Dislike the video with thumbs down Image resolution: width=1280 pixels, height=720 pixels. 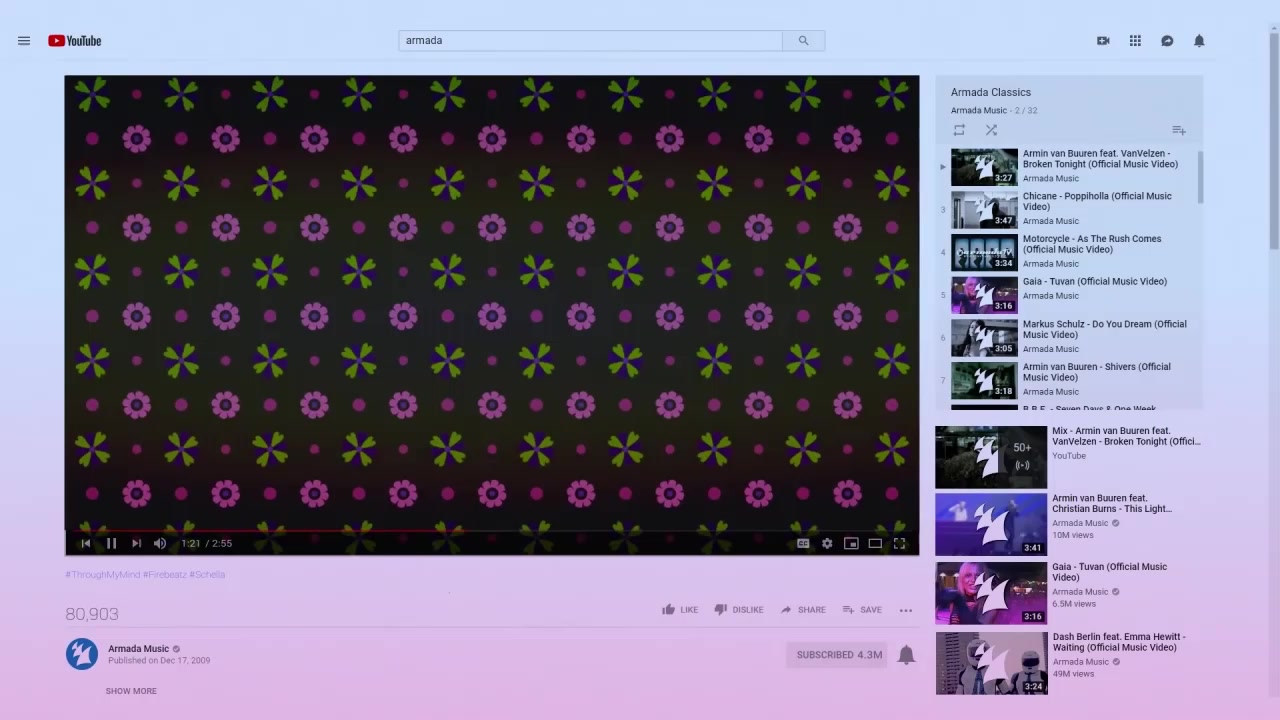tap(738, 610)
